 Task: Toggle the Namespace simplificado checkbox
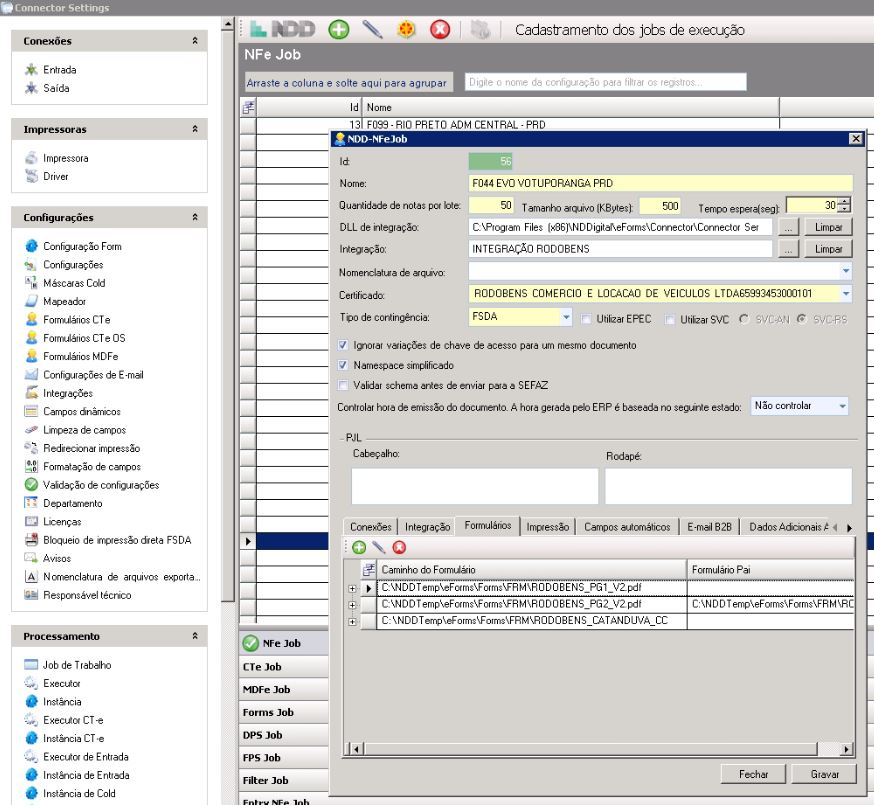click(x=344, y=365)
